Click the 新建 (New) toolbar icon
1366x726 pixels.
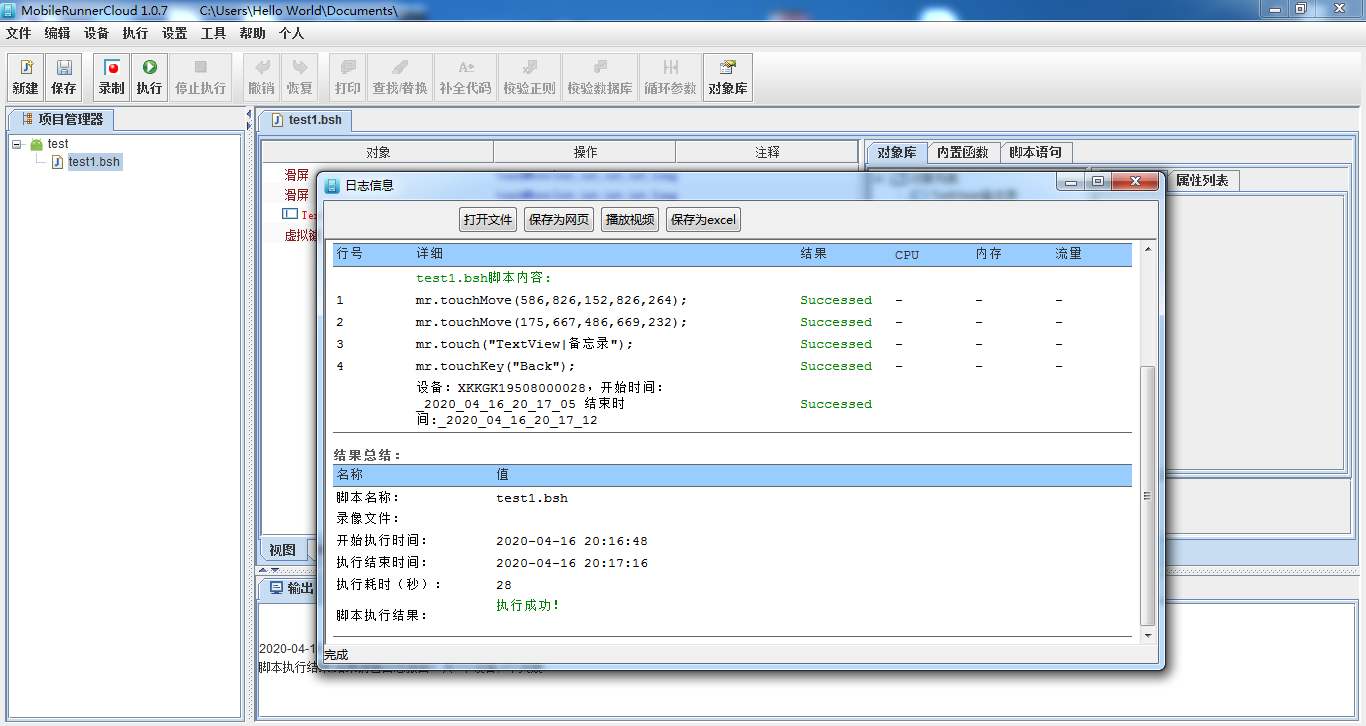(x=24, y=77)
